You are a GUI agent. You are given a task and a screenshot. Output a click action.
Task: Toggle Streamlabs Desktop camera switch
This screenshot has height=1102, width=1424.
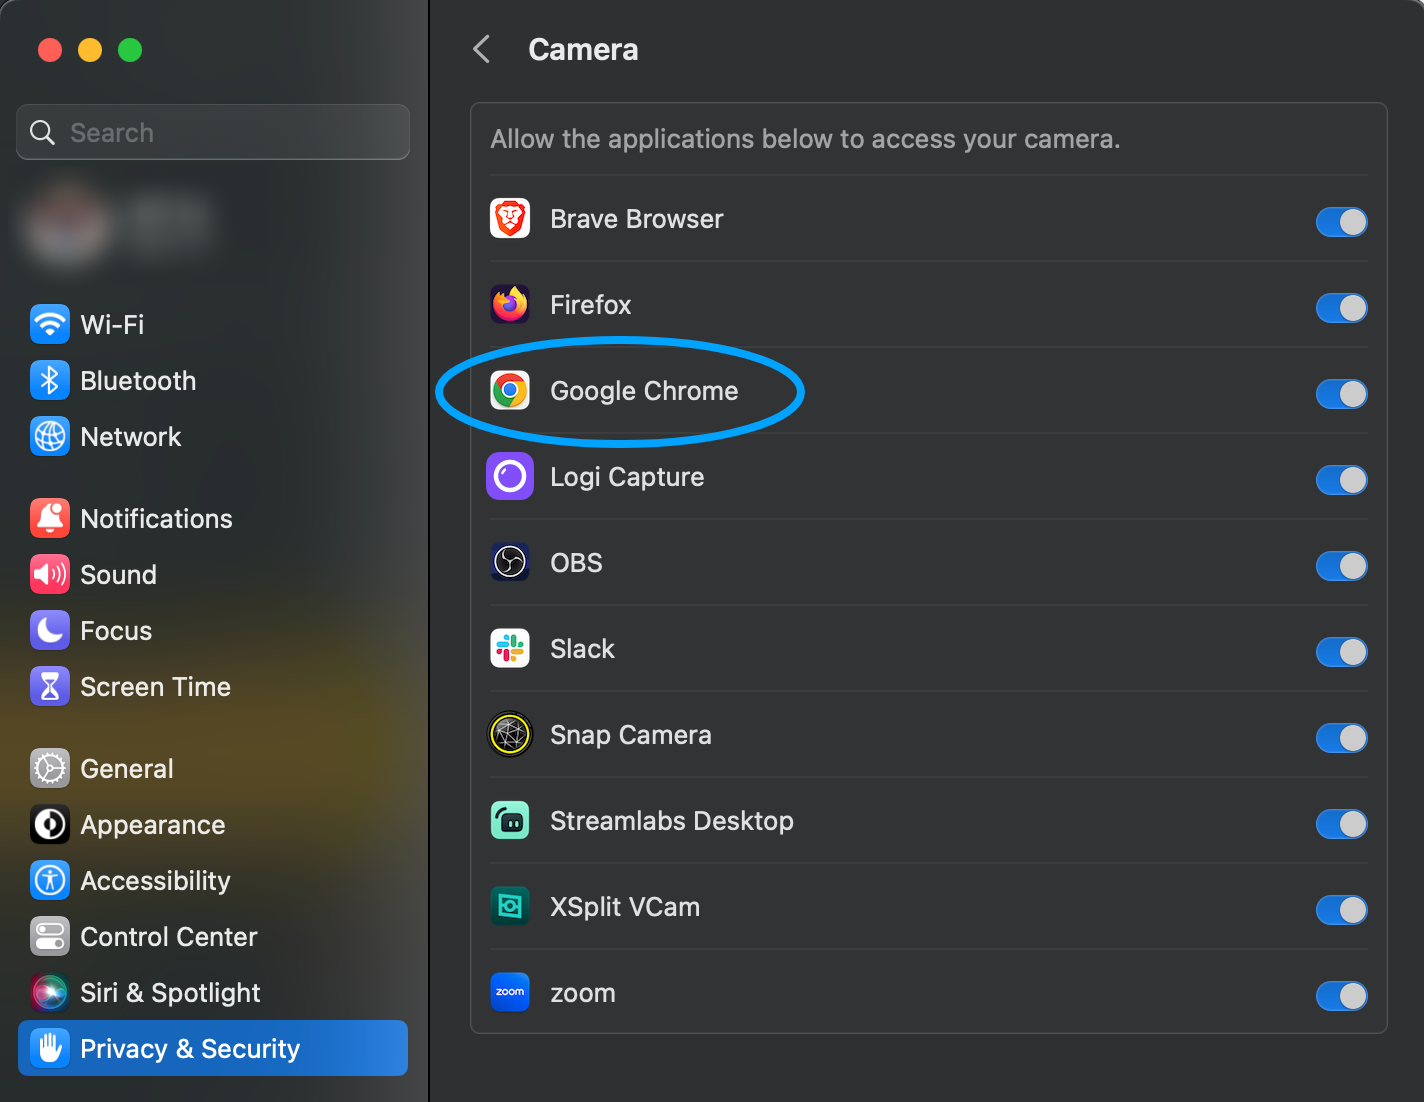[x=1341, y=824]
